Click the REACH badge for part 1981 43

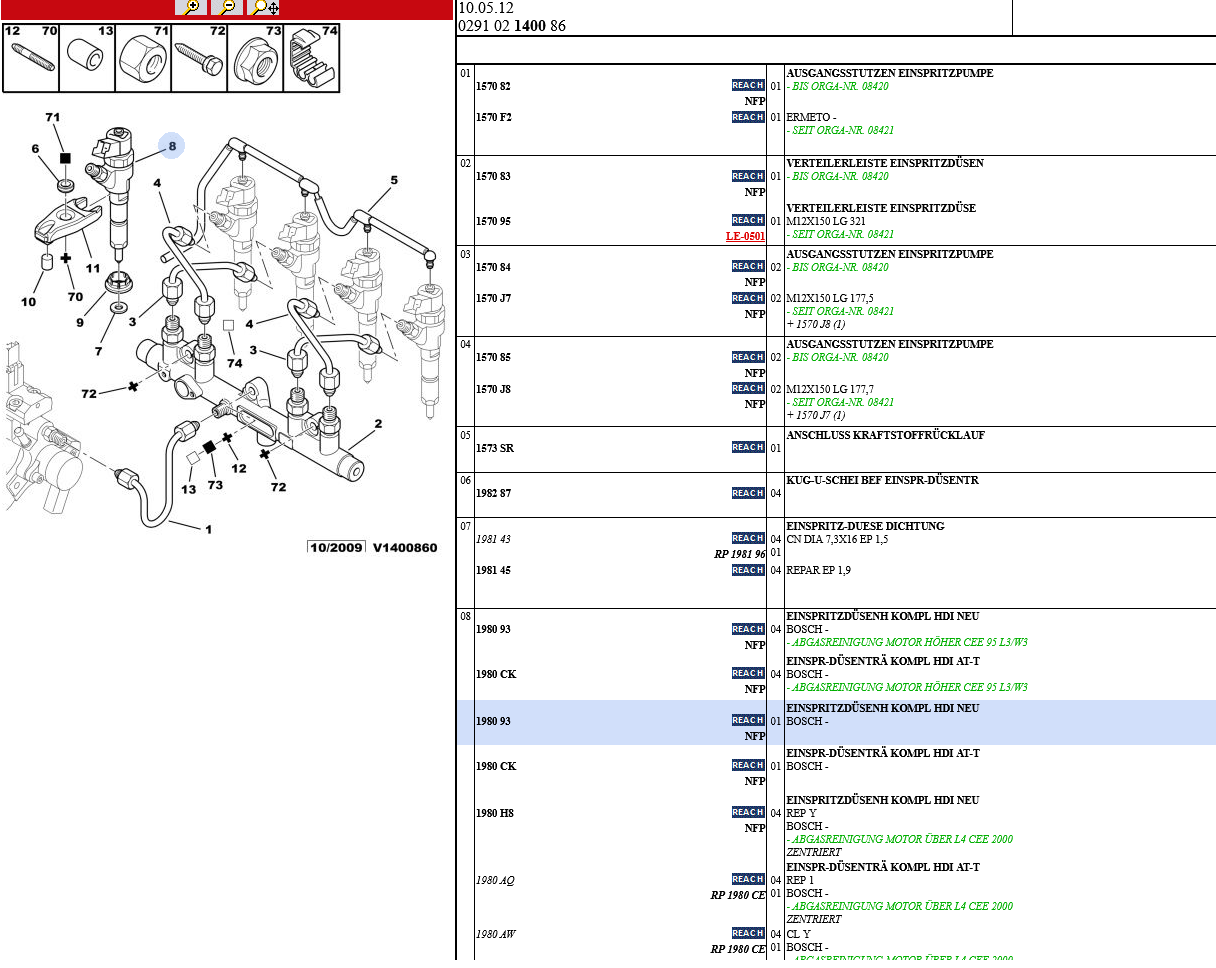[x=748, y=538]
